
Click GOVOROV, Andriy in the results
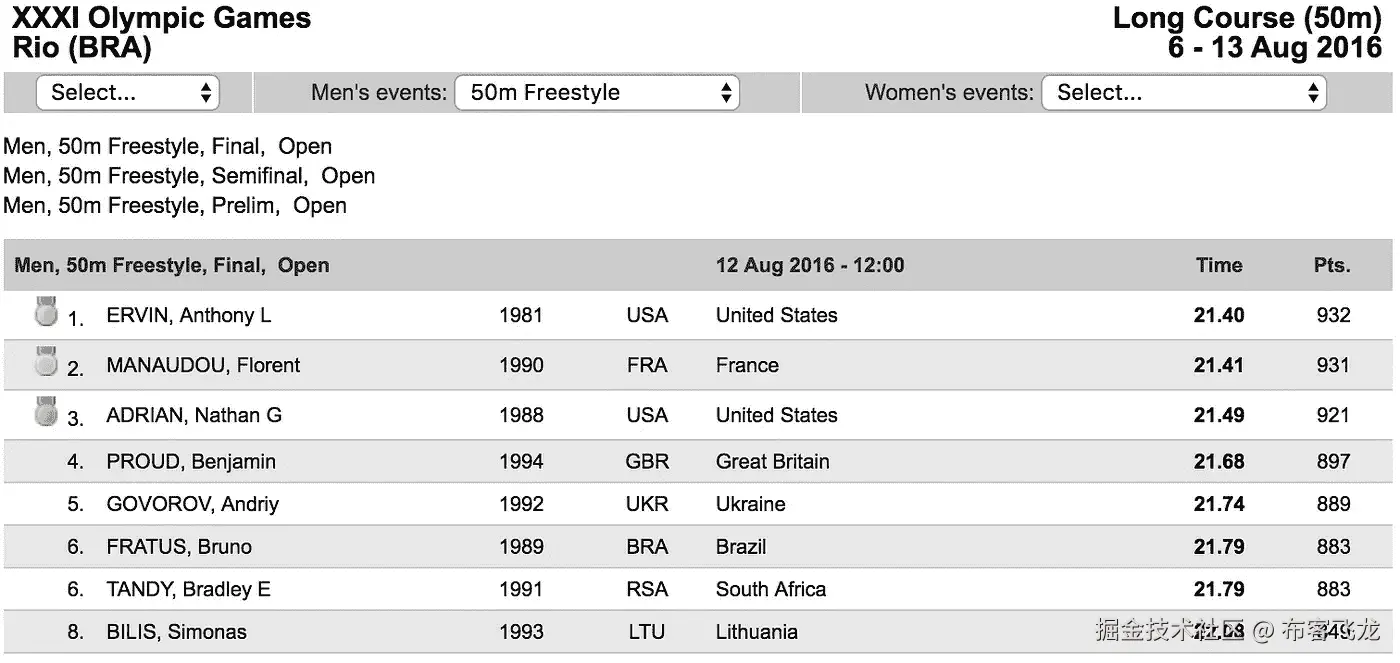(x=192, y=505)
